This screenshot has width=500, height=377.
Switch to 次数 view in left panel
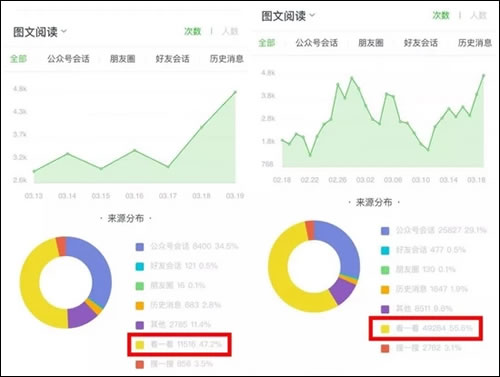(x=193, y=31)
